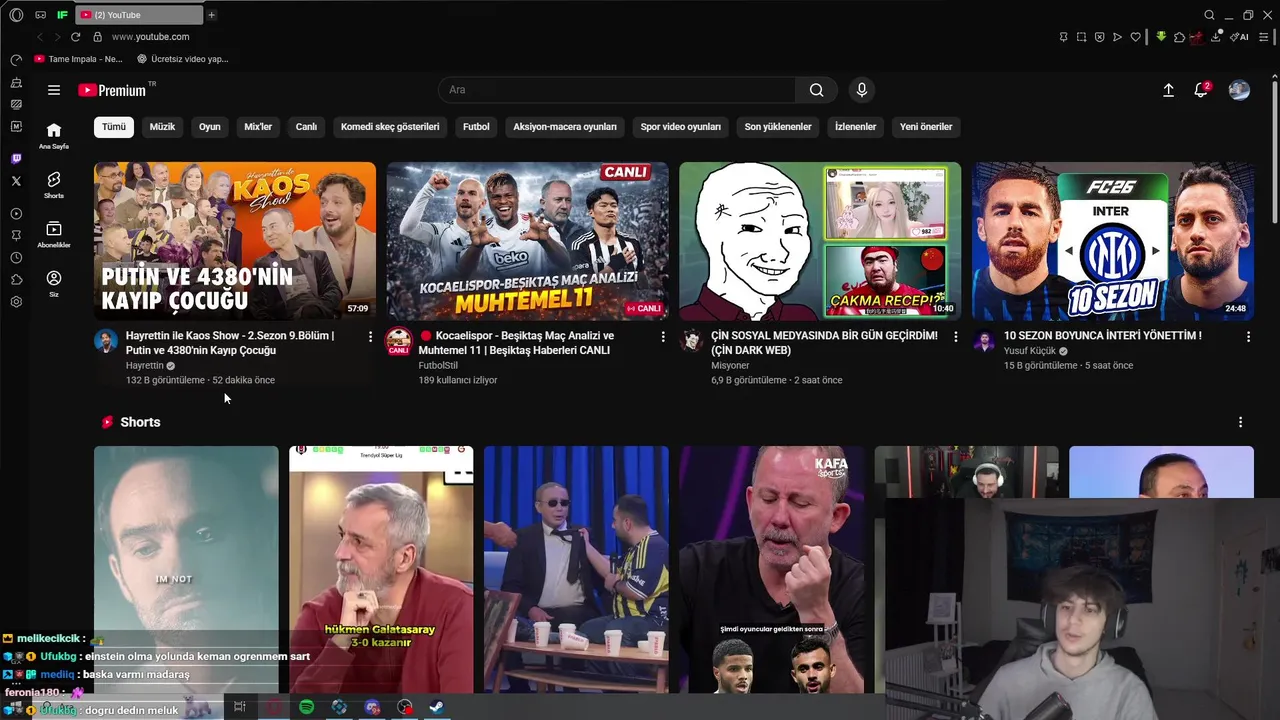Reload the YouTube page
Screen dimensions: 1280x720
click(x=75, y=37)
